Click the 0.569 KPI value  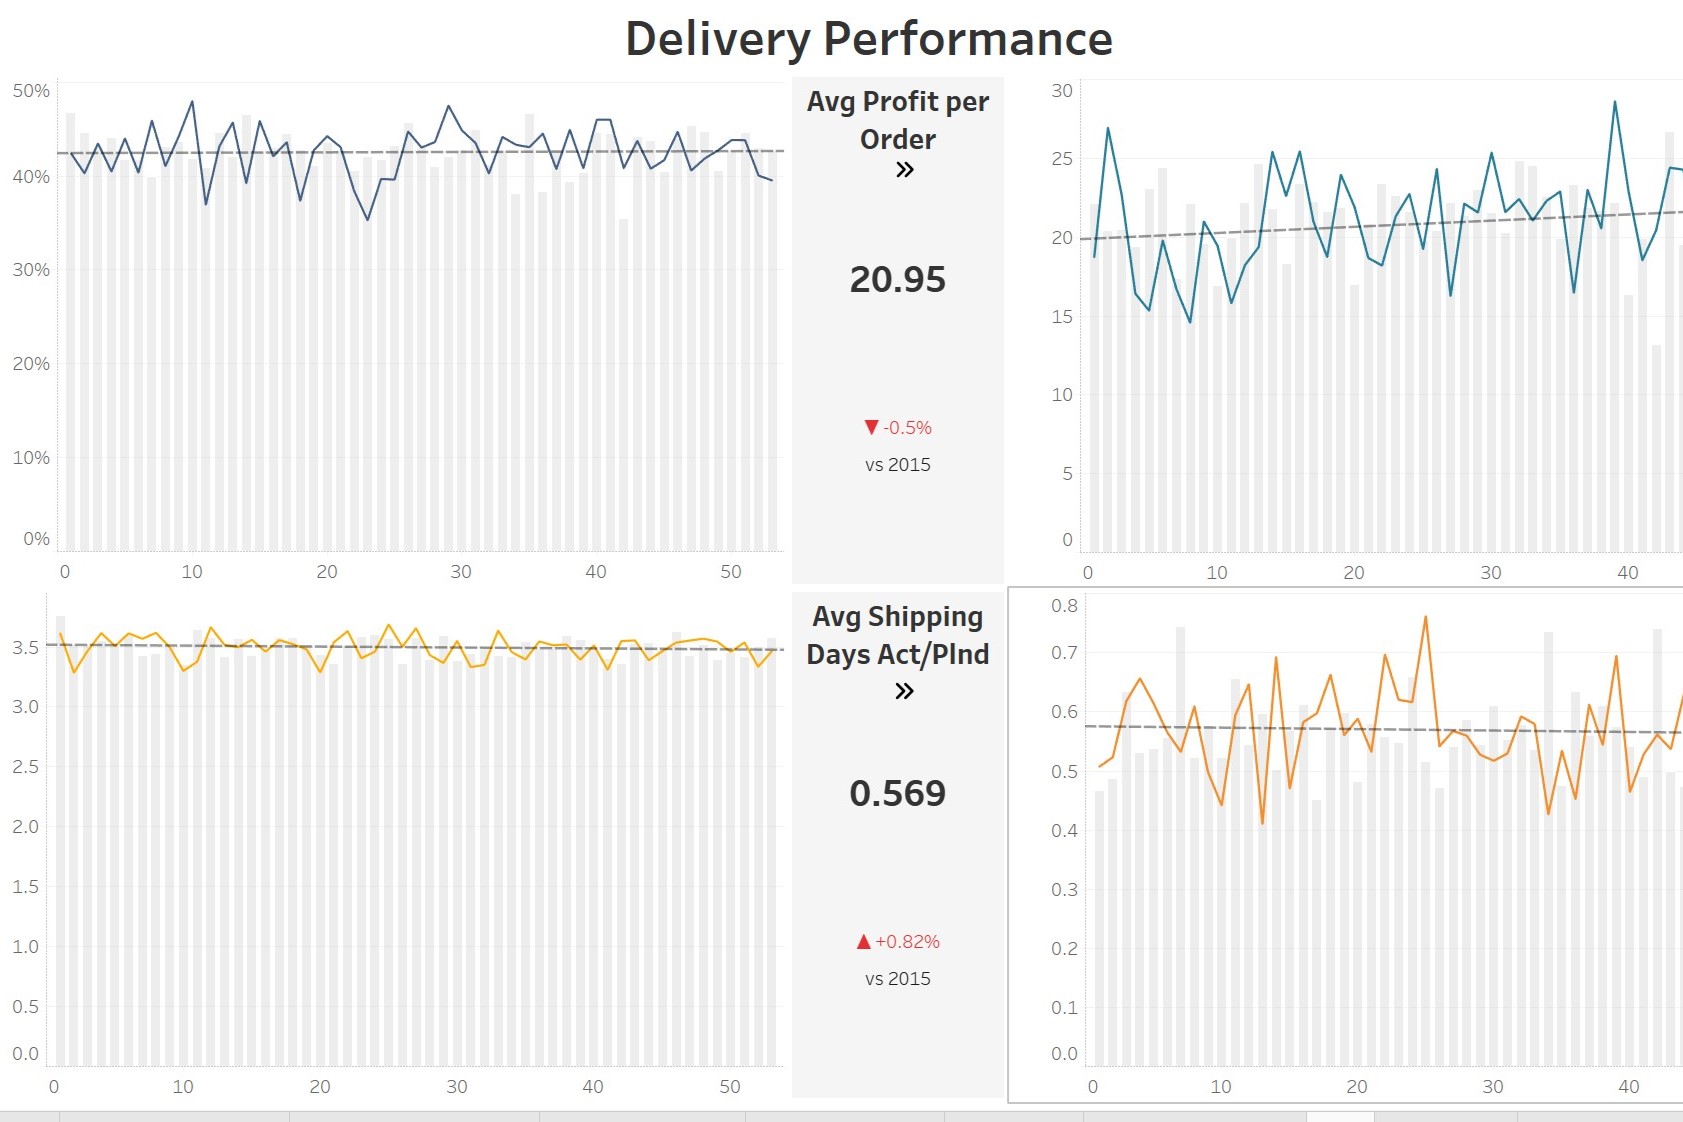(898, 793)
